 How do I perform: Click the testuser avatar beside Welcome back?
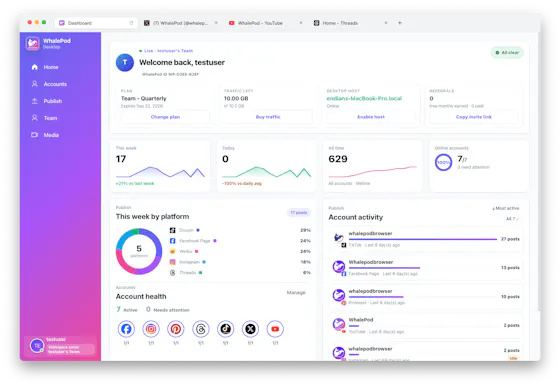[125, 62]
